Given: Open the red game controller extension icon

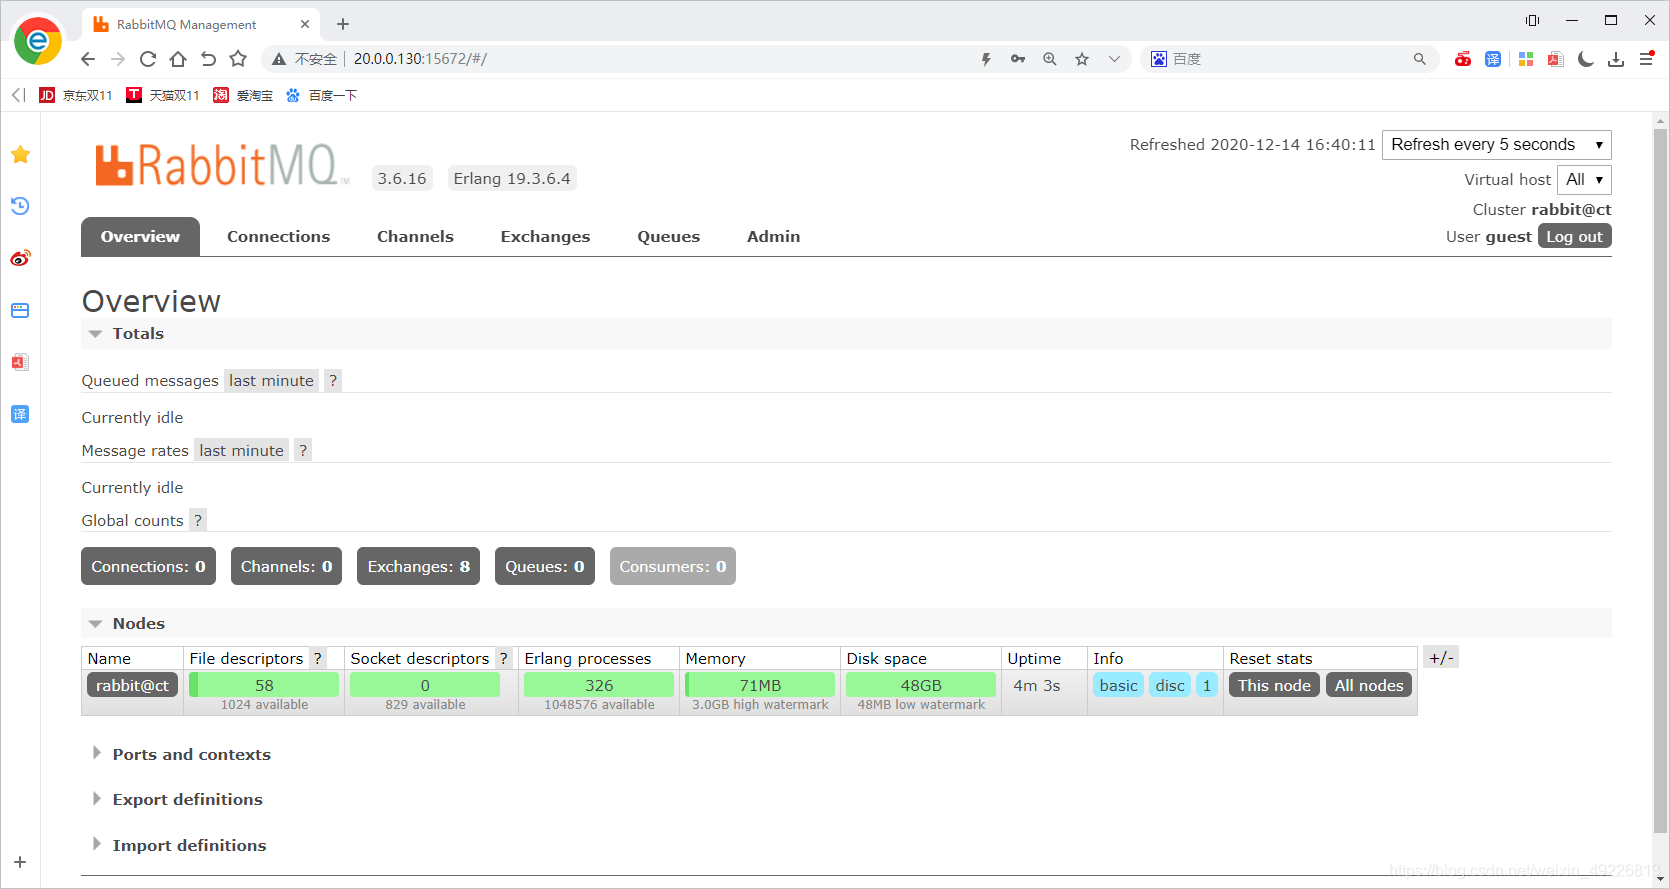Looking at the screenshot, I should (1463, 59).
